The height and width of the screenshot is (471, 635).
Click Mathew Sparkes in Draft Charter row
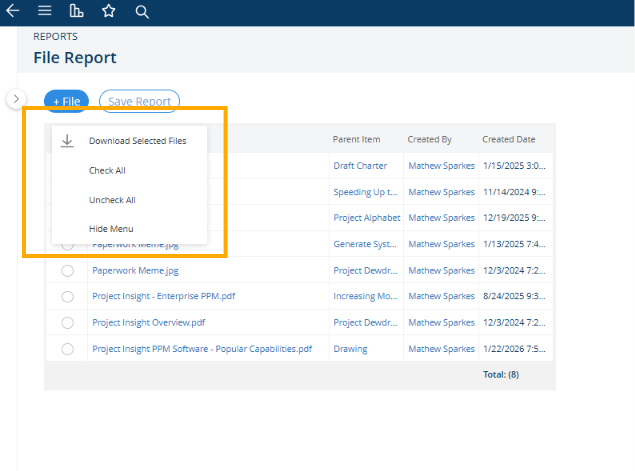441,166
